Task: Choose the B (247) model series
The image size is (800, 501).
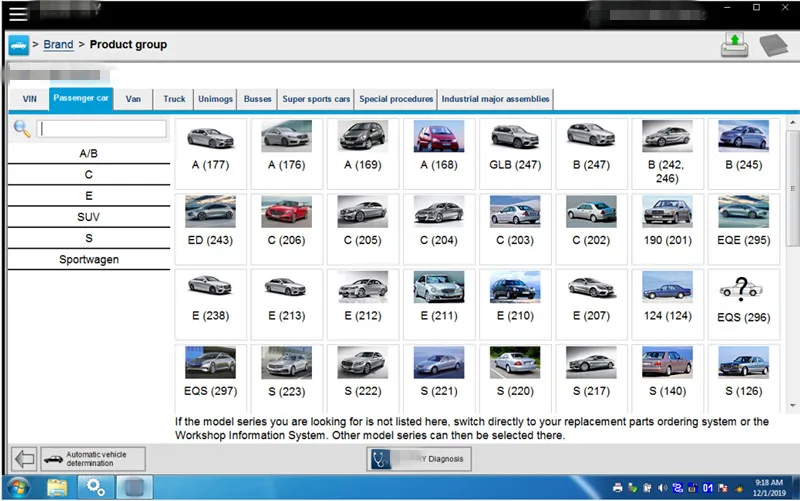Action: (x=591, y=154)
